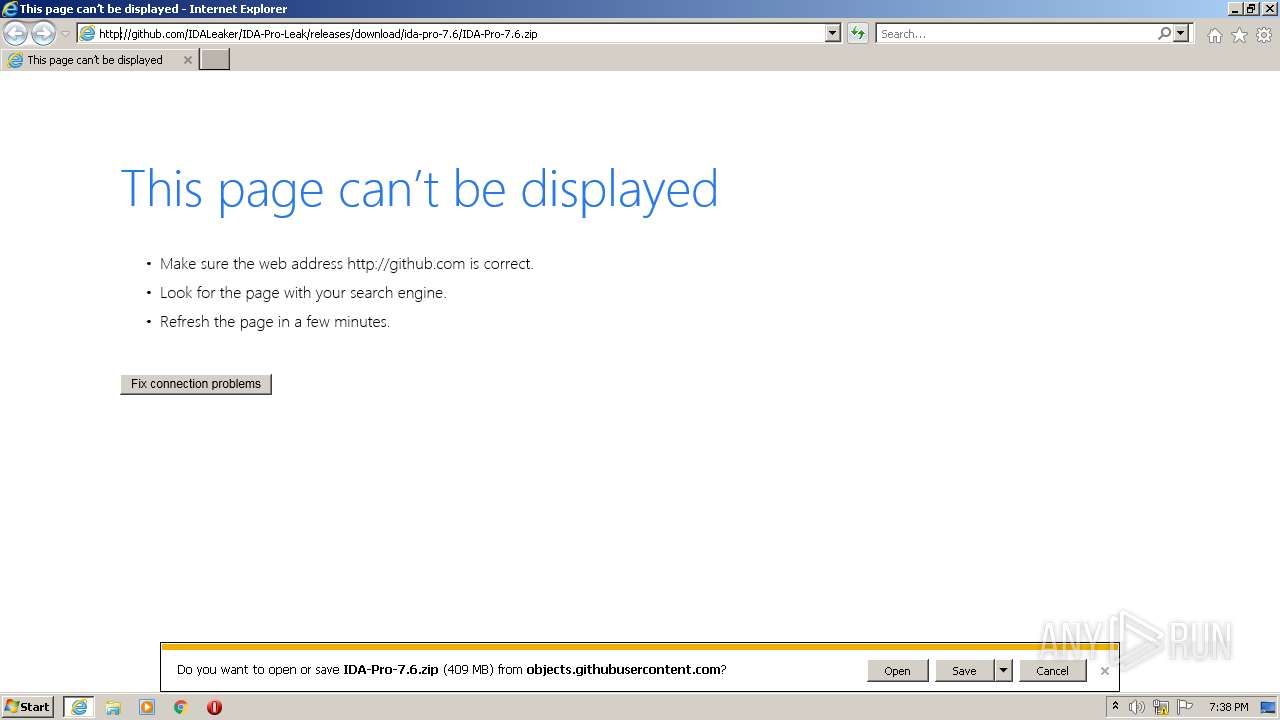The width and height of the screenshot is (1280, 720).
Task: Launch the Chrome taskbar icon
Action: (x=181, y=707)
